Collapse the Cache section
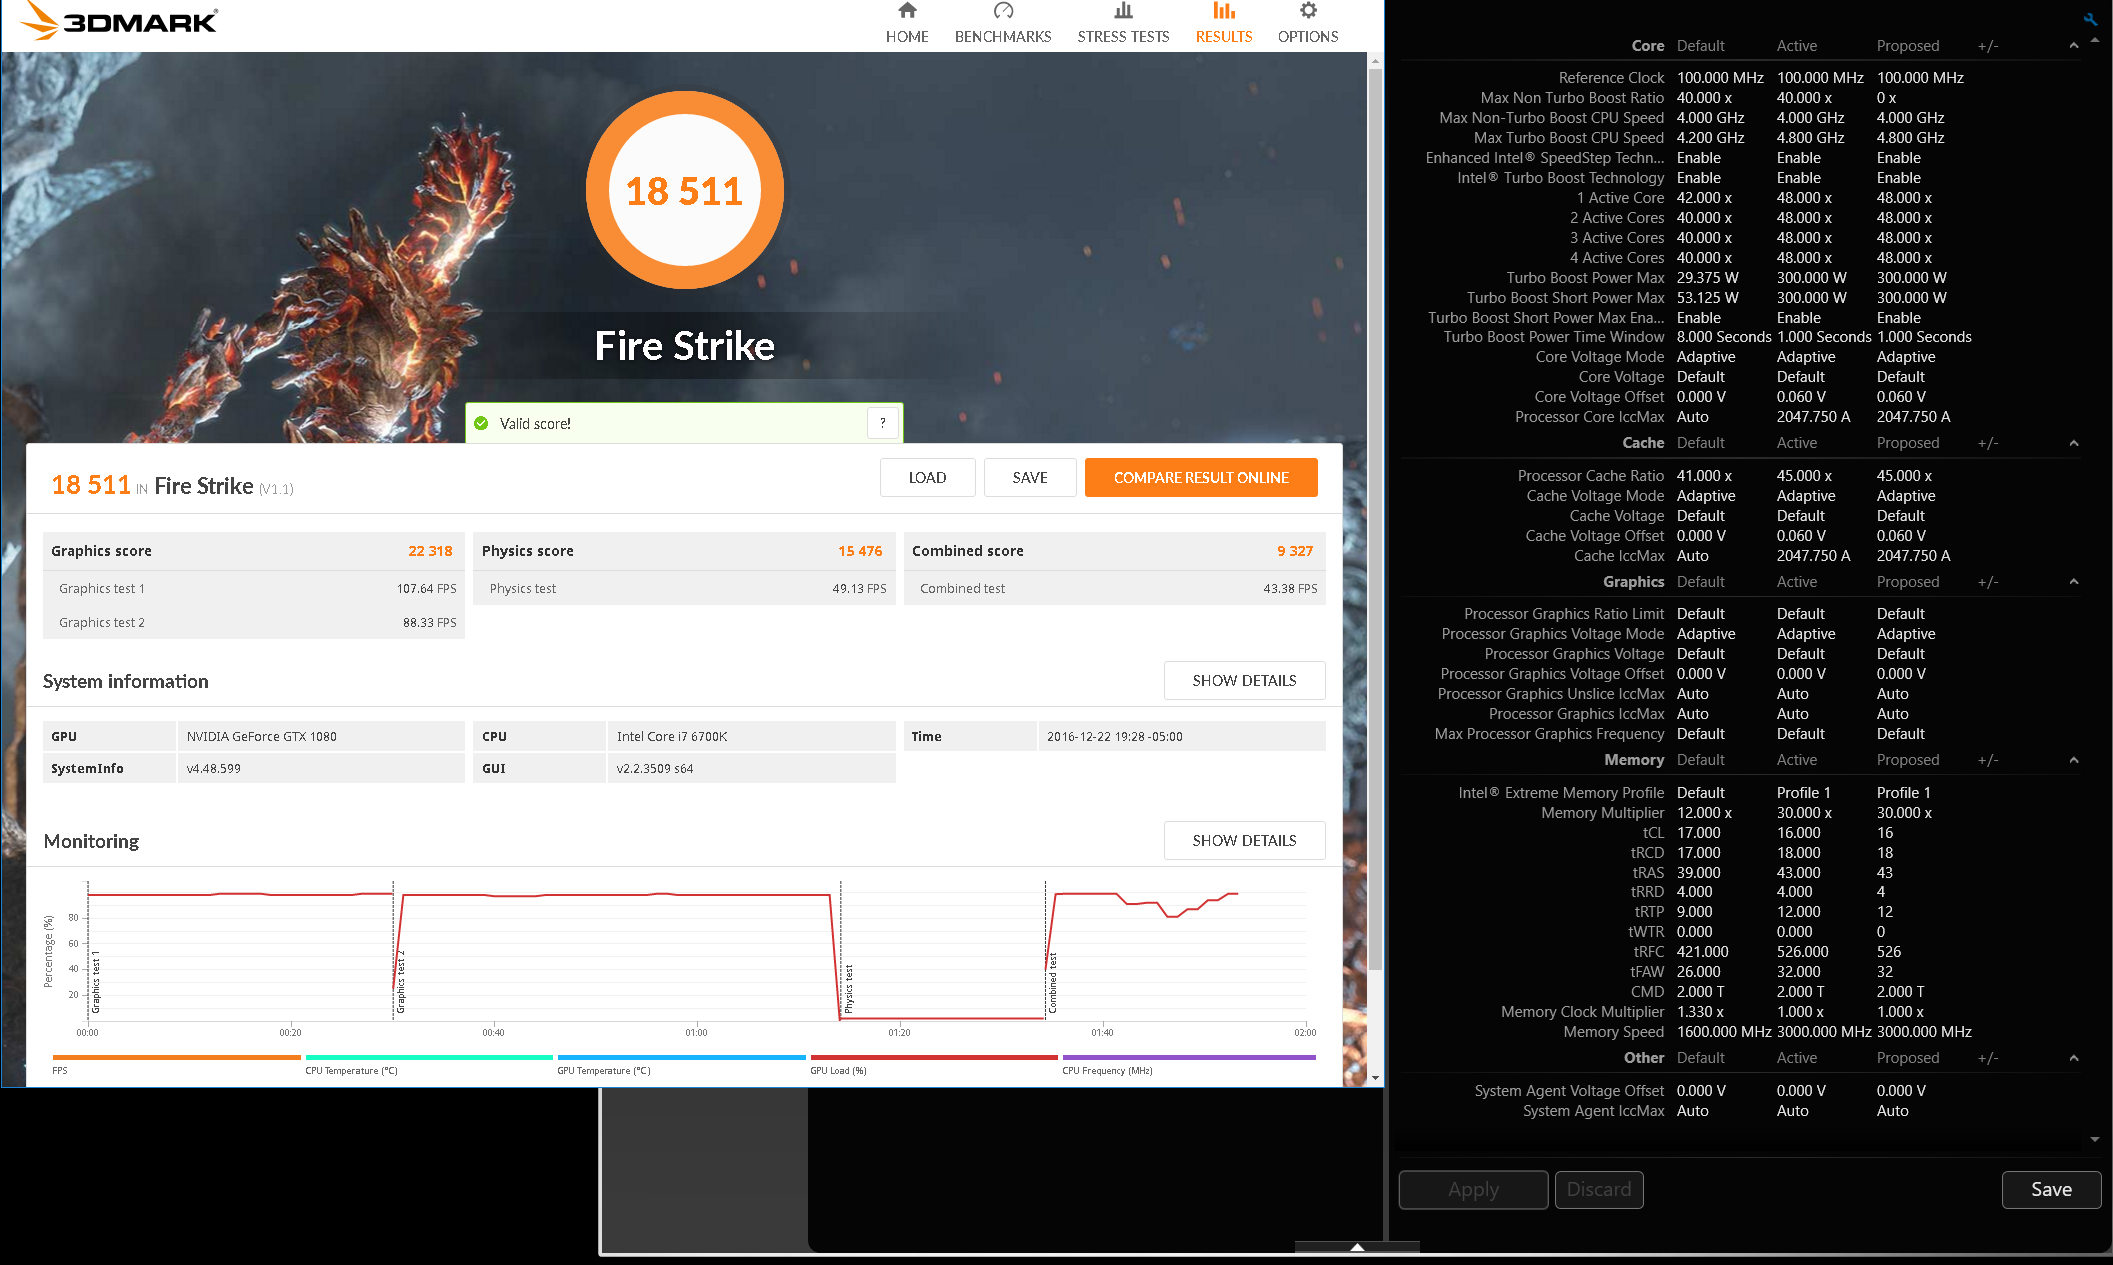This screenshot has height=1265, width=2113. pyautogui.click(x=2074, y=443)
